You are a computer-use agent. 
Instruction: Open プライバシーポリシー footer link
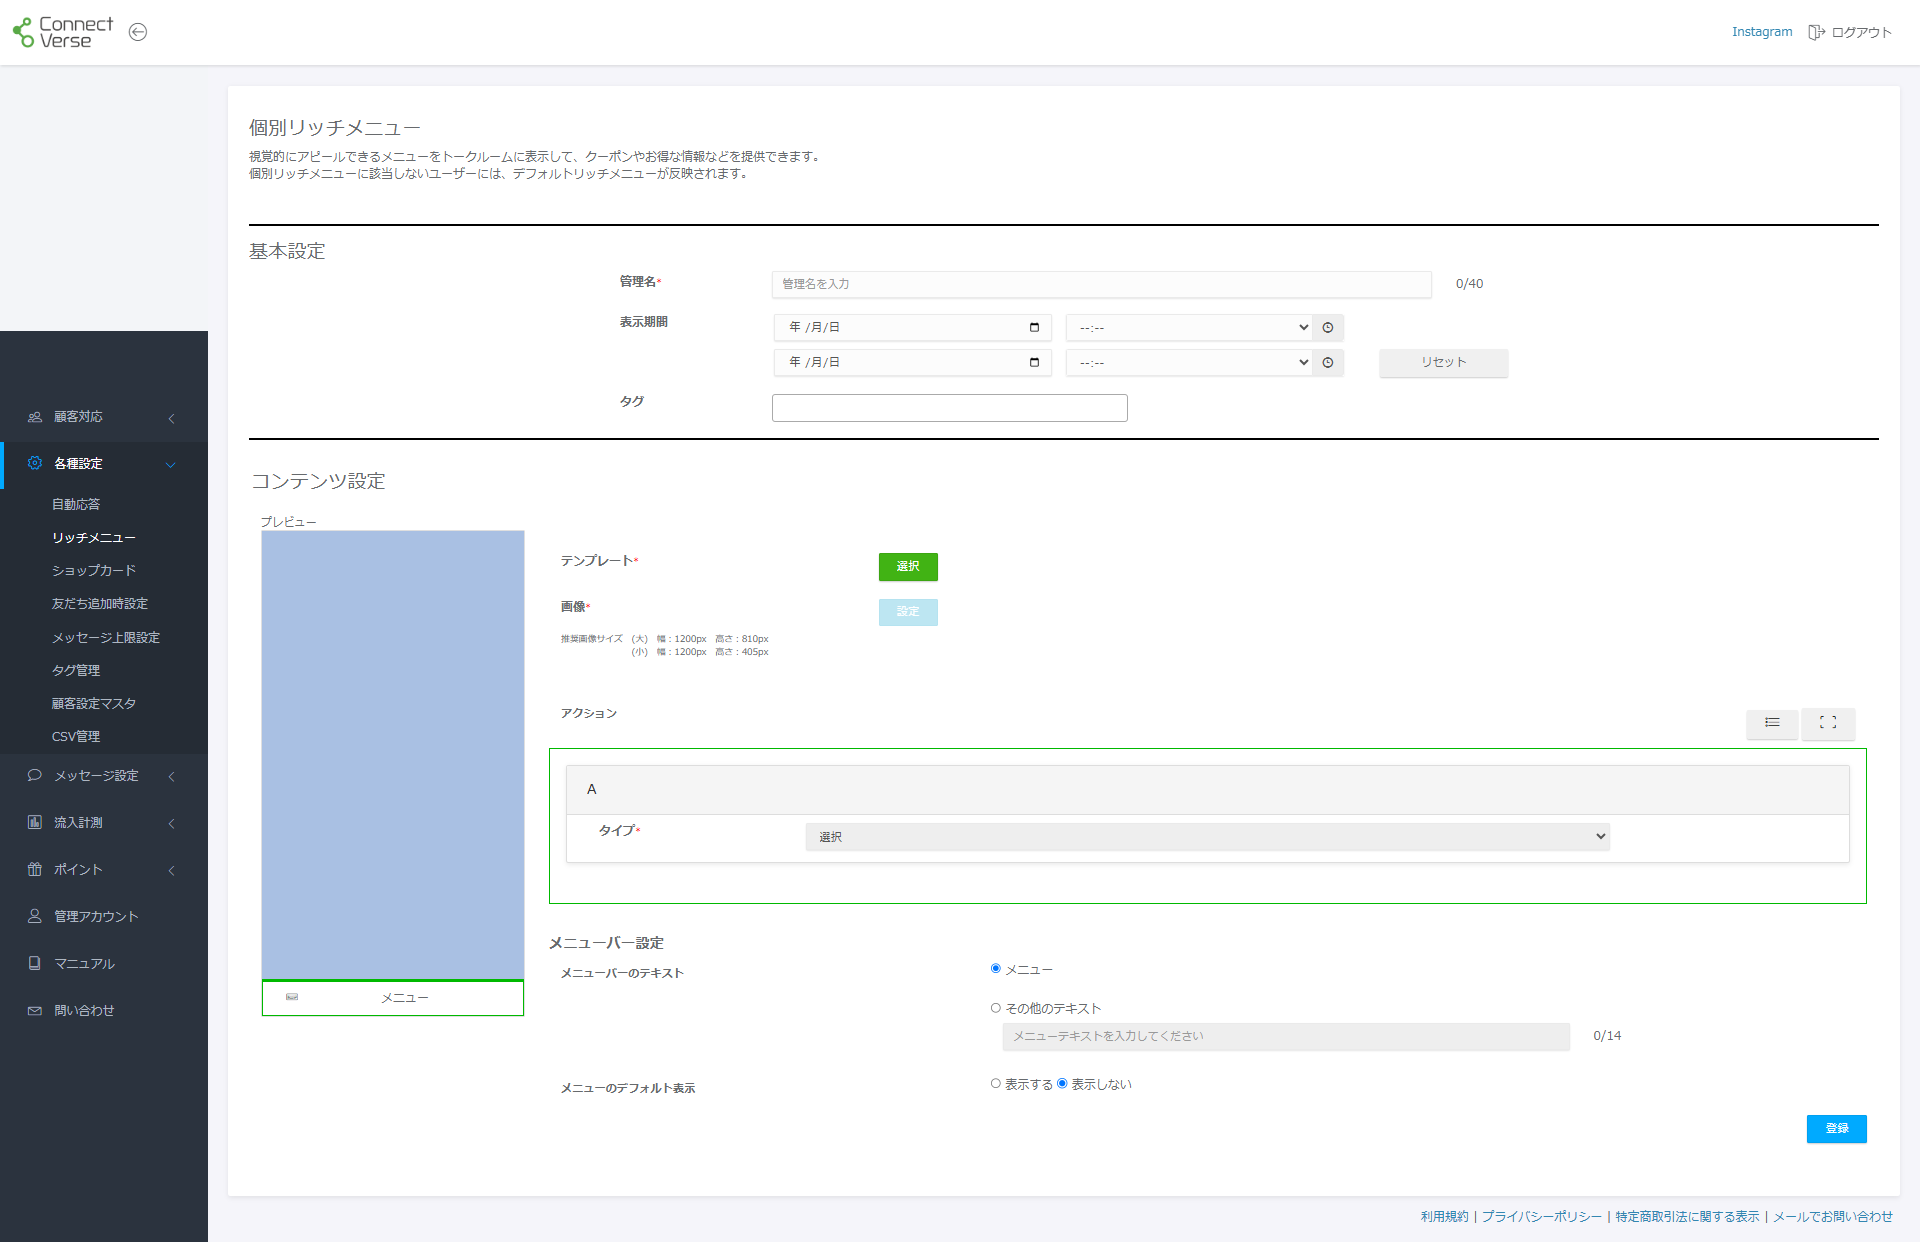point(1541,1216)
